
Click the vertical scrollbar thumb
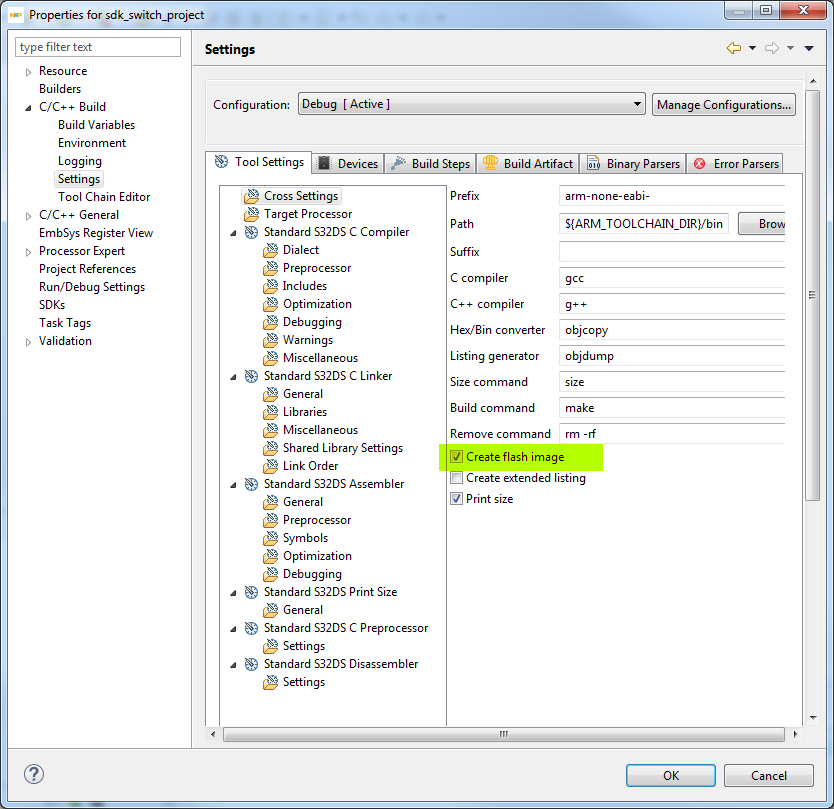pos(812,295)
